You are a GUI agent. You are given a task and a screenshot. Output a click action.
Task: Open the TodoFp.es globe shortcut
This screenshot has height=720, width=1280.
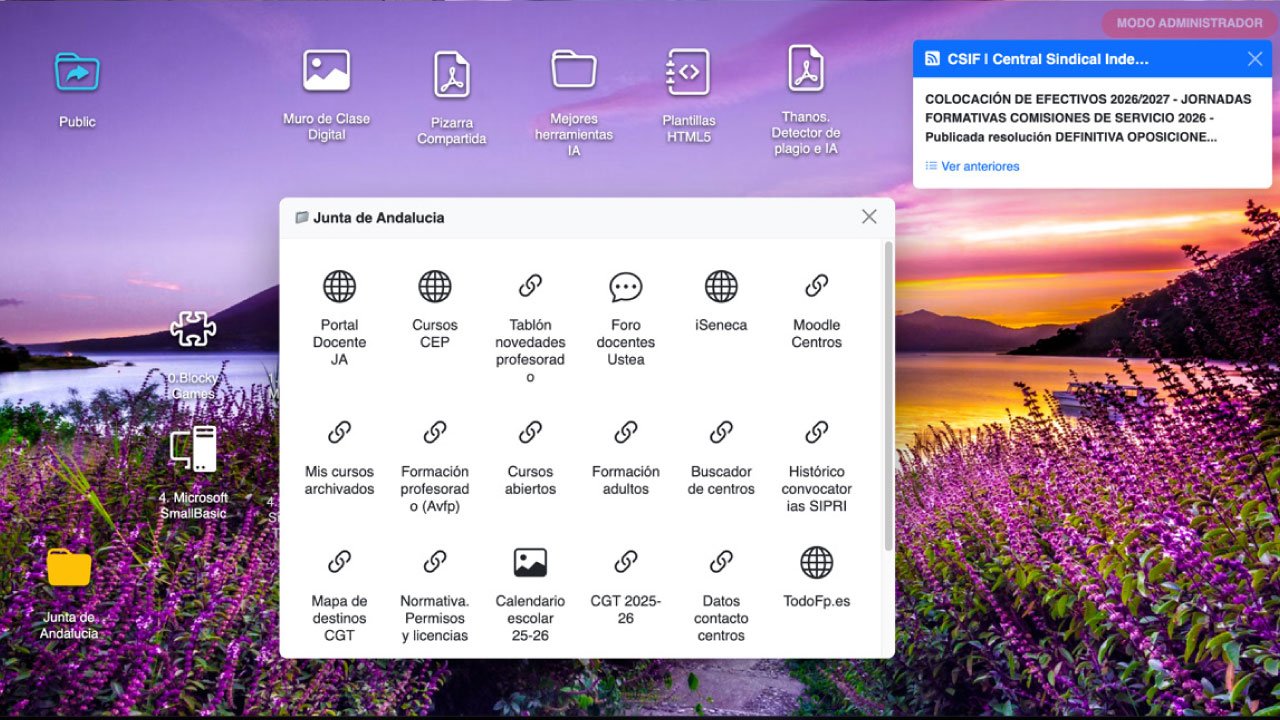pos(817,563)
